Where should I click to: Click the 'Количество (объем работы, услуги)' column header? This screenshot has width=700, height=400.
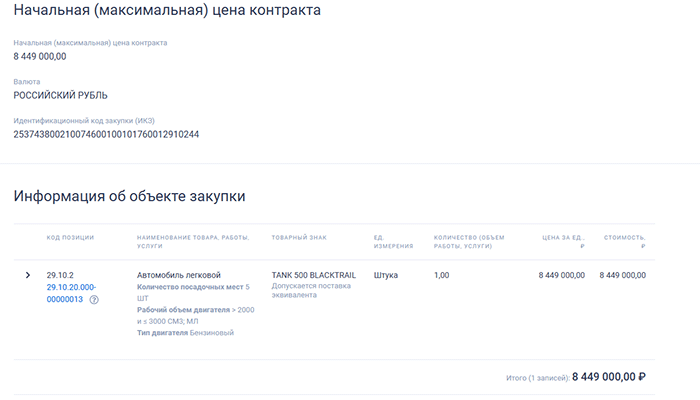[469, 242]
